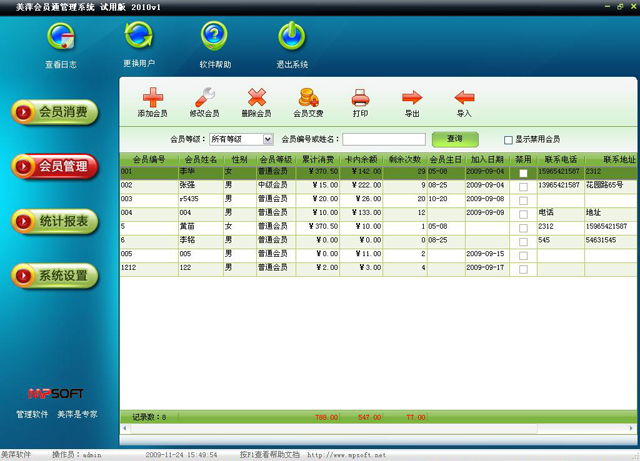640x461 pixels.
Task: Enable the 显示禁用会员 checkbox
Action: [508, 140]
